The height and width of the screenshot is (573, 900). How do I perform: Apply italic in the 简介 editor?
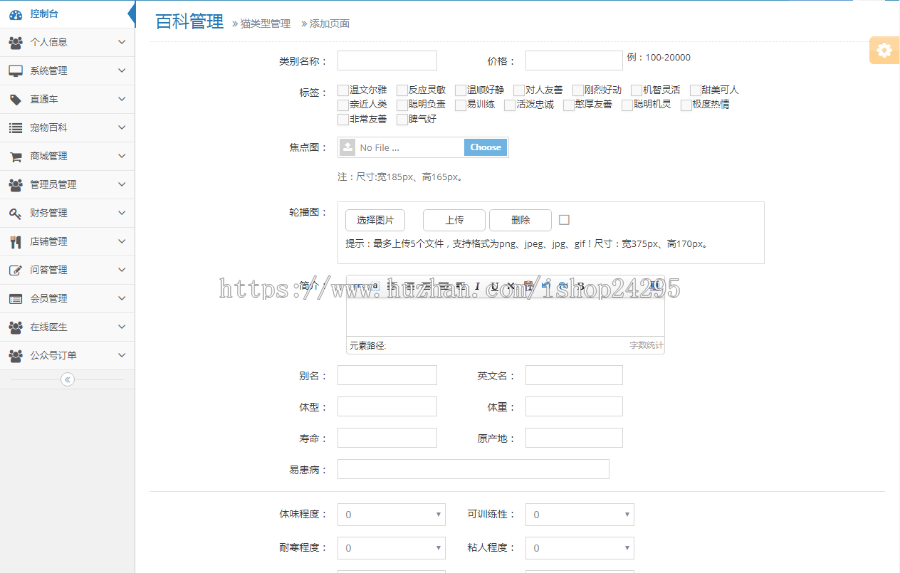(x=477, y=286)
